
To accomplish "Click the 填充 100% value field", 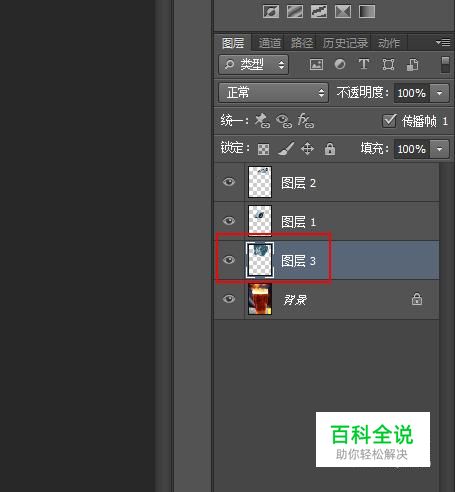I will coord(412,149).
